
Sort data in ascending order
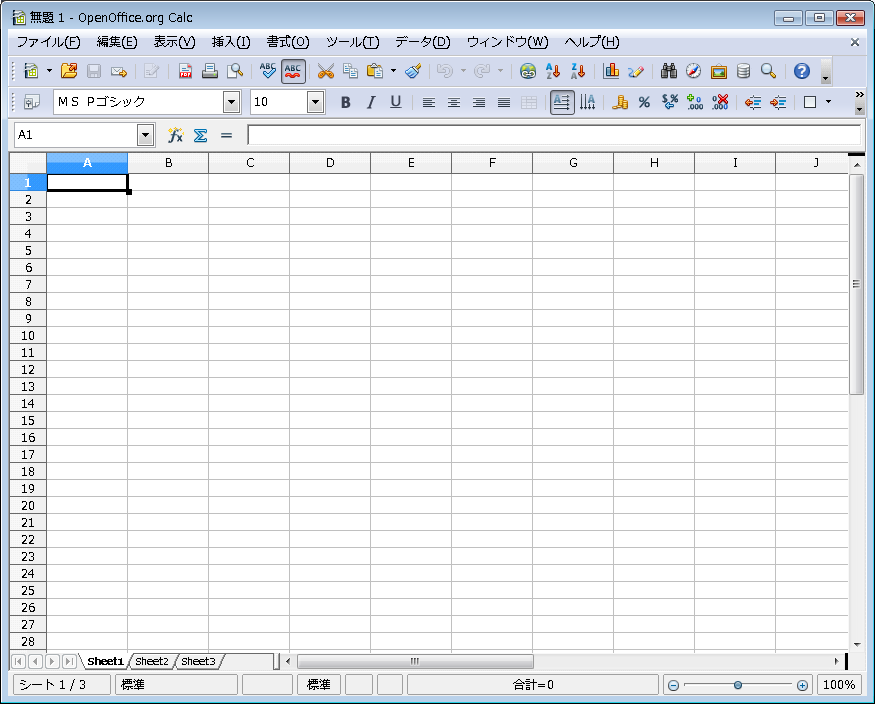point(552,71)
